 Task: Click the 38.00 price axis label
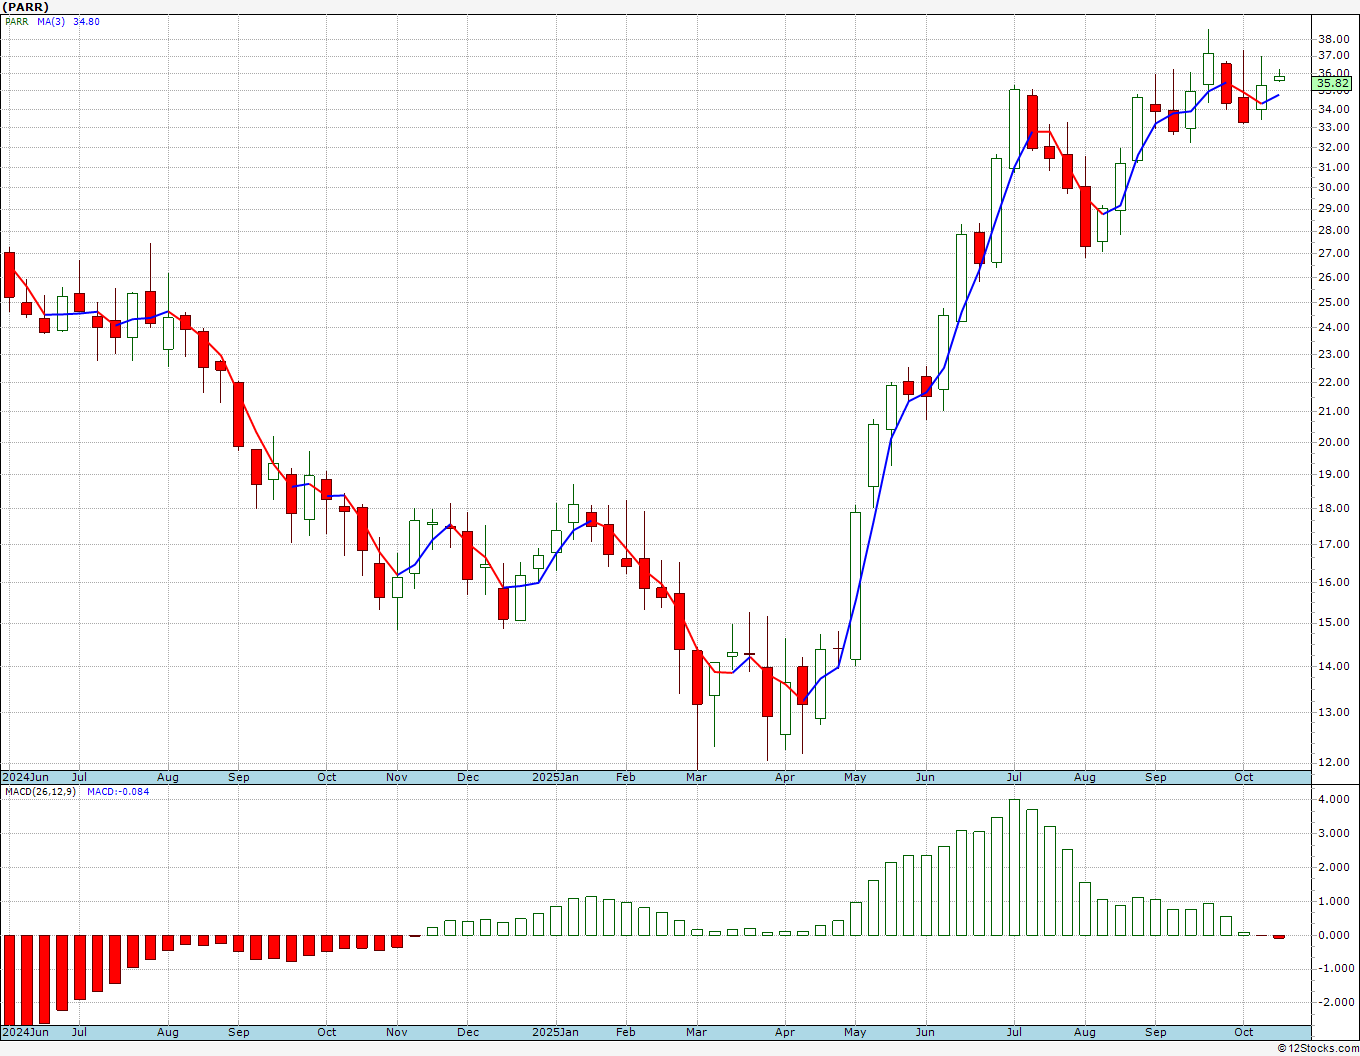tap(1333, 40)
